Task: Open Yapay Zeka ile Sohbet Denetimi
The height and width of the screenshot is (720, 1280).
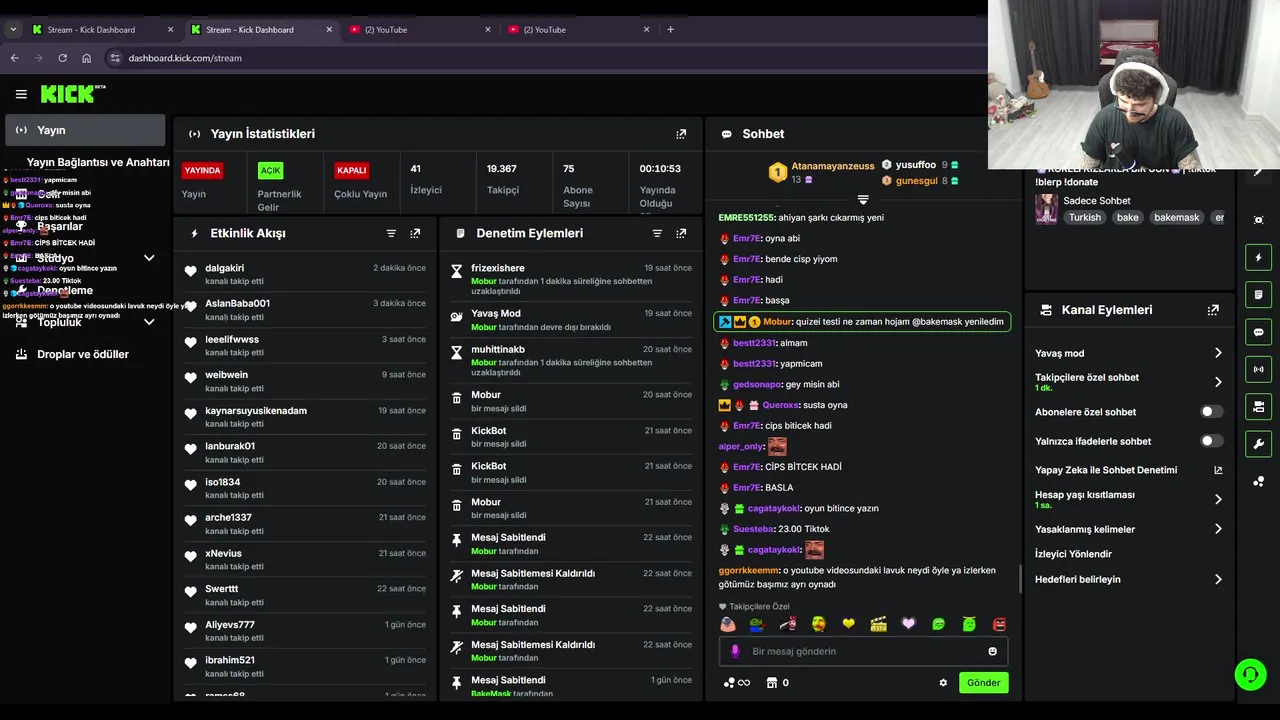Action: click(1128, 470)
